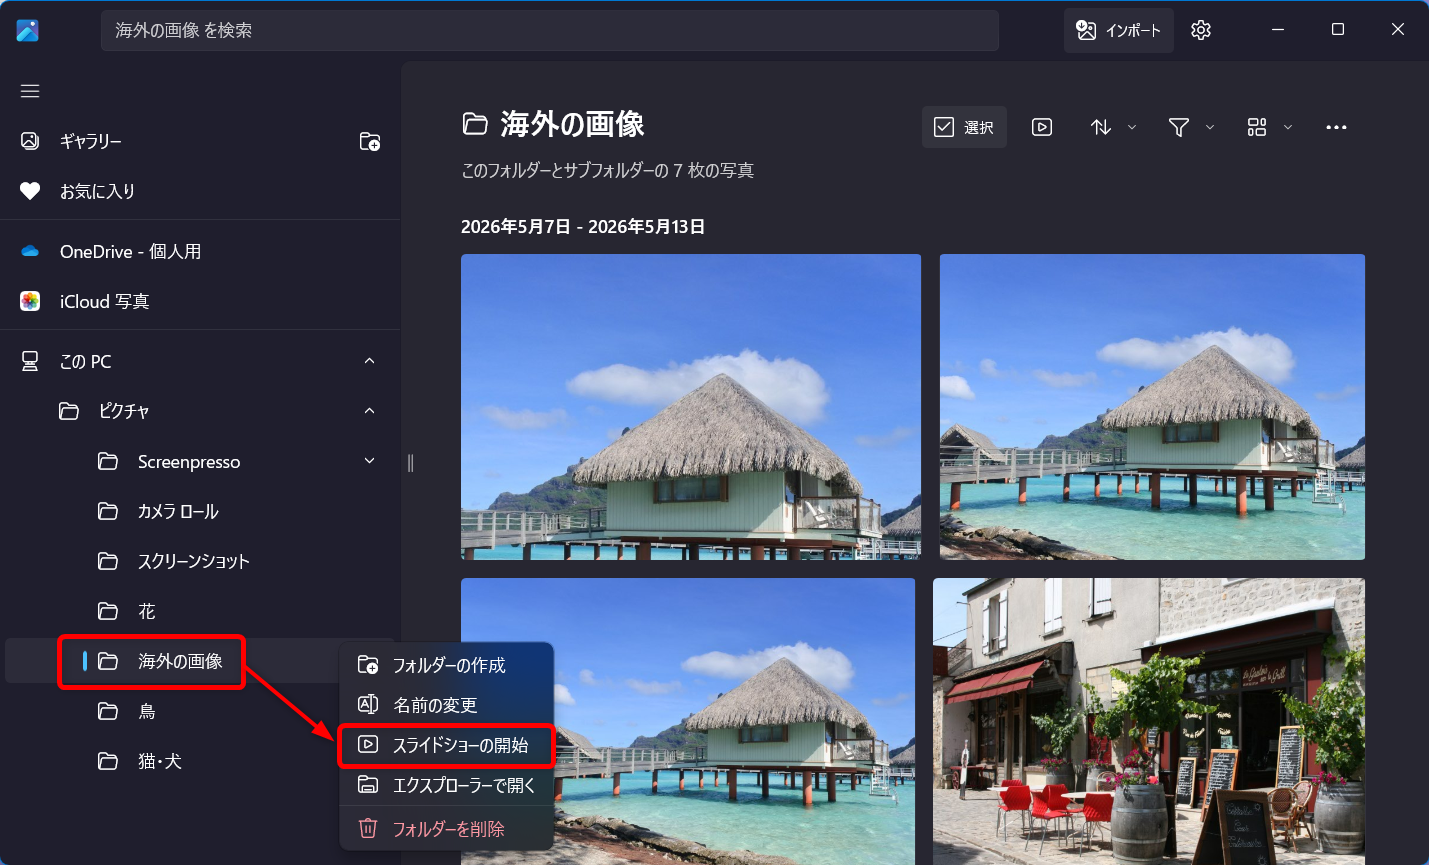Choose フォルダーの作成 from context menu
Screen dimensions: 1429x865
pos(447,665)
